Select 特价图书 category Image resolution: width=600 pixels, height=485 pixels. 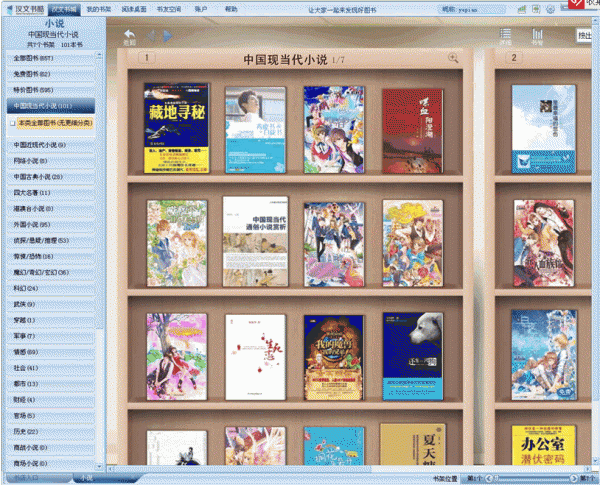coord(51,90)
